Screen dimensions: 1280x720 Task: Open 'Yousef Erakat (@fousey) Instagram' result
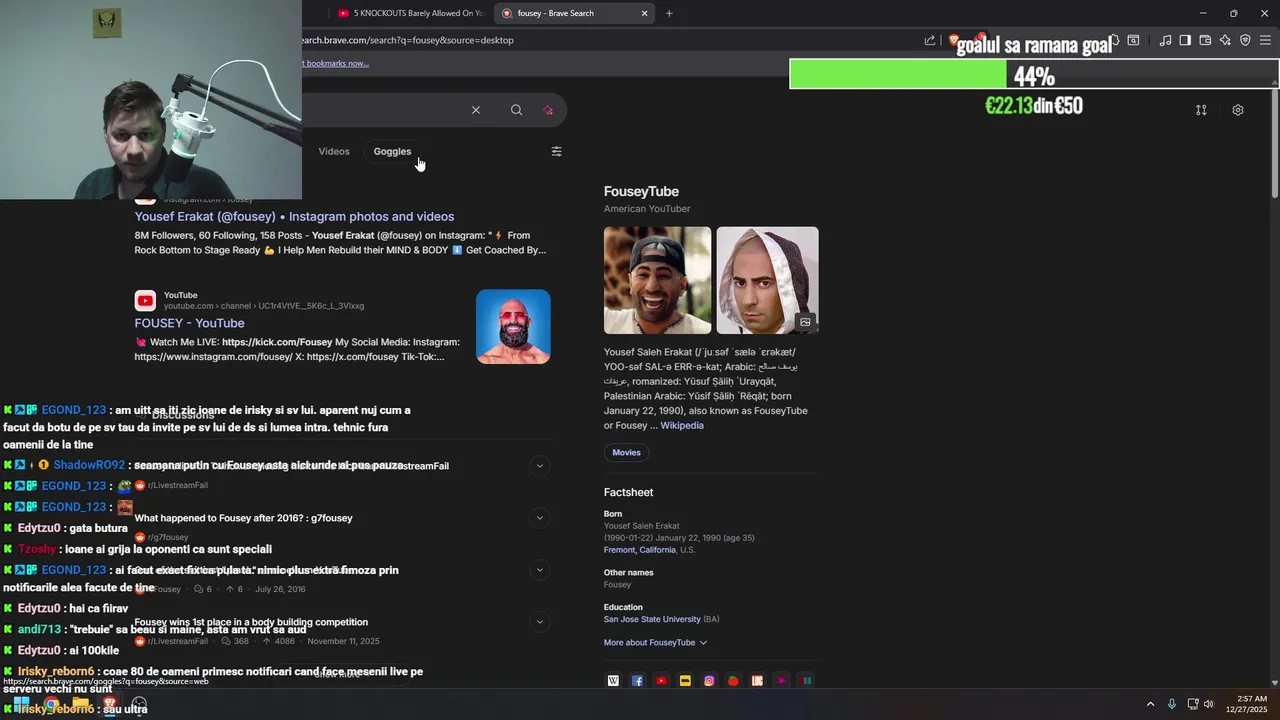tap(294, 217)
